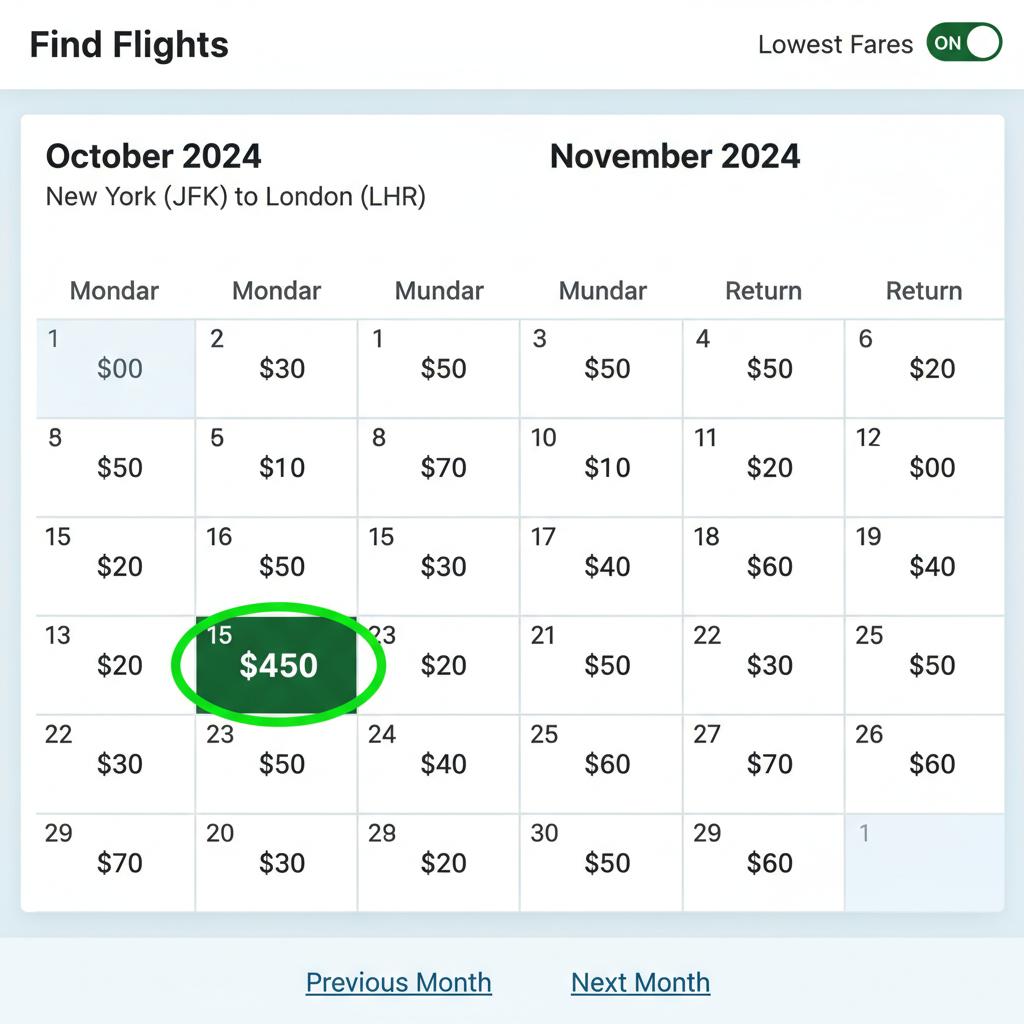Pick date 27 priced at $70
This screenshot has height=1024, width=1024.
[763, 764]
